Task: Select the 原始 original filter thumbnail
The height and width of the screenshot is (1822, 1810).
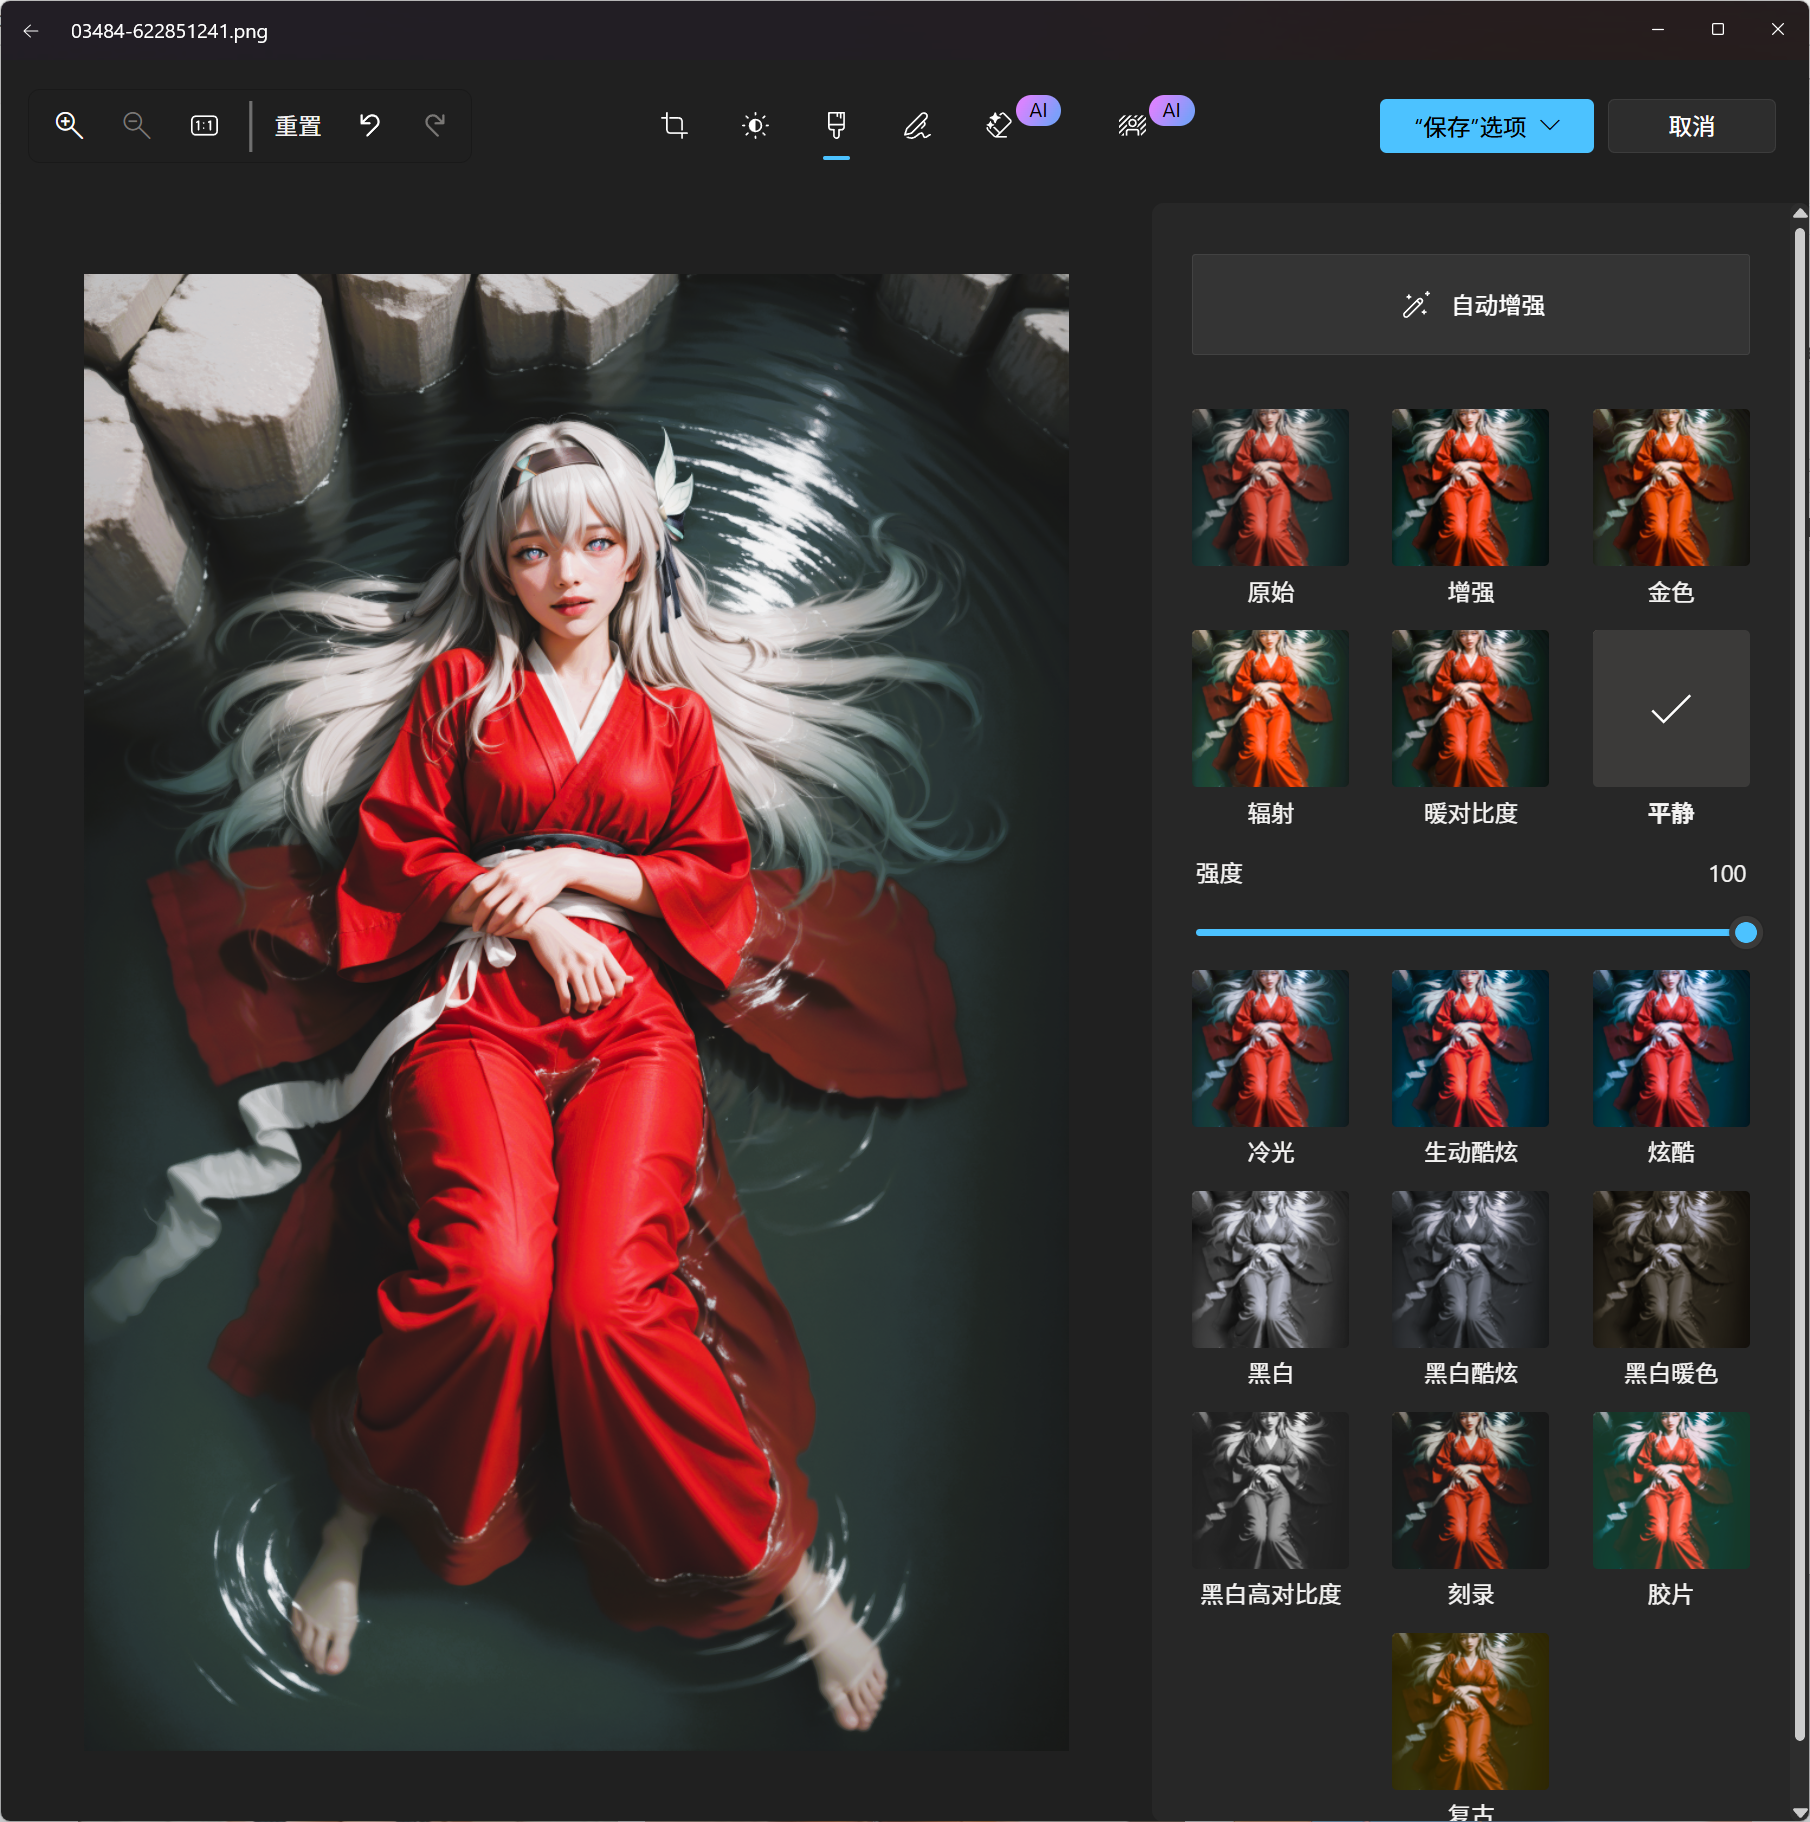Action: click(x=1270, y=487)
